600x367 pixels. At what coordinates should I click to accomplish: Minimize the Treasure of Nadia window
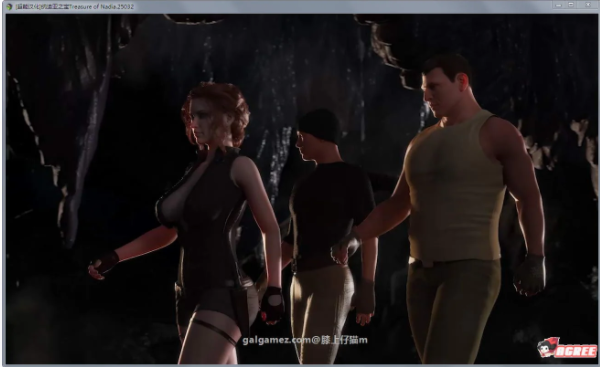click(x=559, y=5)
